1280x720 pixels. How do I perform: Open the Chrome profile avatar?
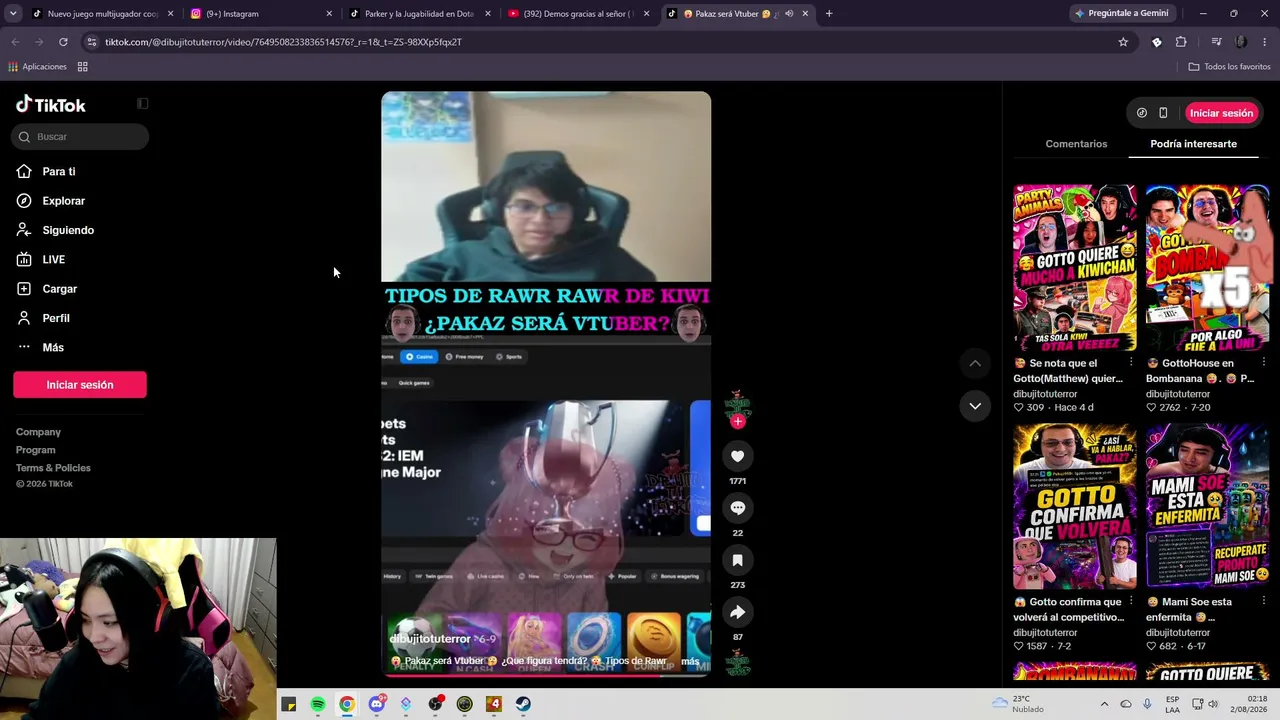[1241, 42]
